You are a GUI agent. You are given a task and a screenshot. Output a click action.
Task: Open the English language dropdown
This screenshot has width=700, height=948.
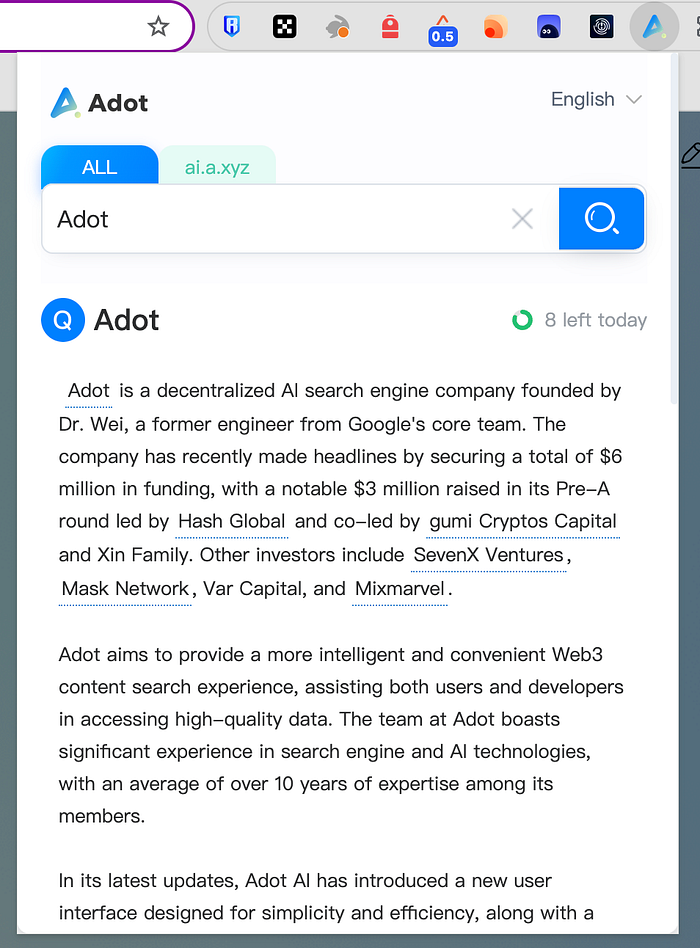596,99
